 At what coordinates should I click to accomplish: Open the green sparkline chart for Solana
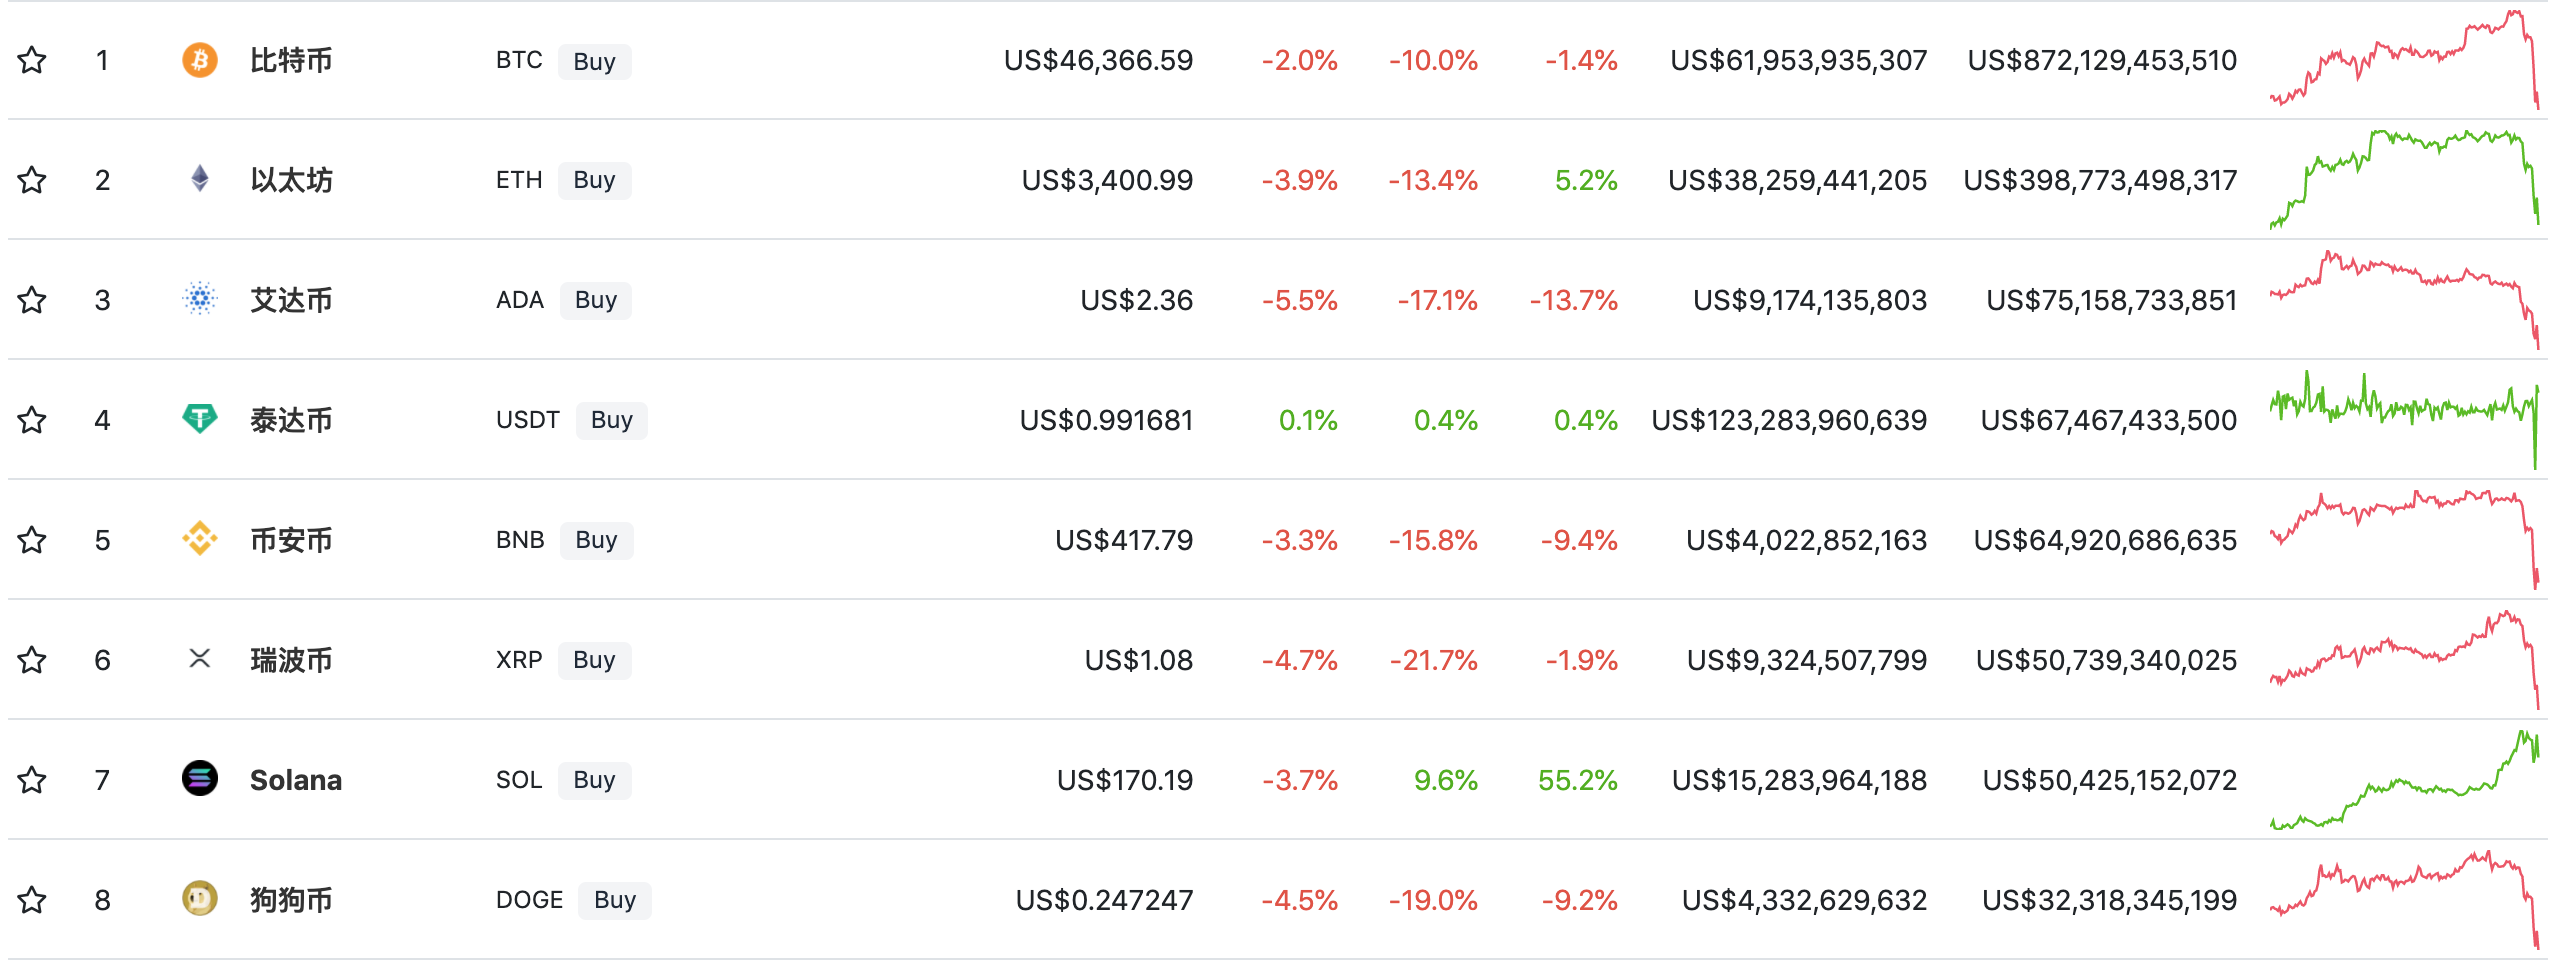(2404, 780)
